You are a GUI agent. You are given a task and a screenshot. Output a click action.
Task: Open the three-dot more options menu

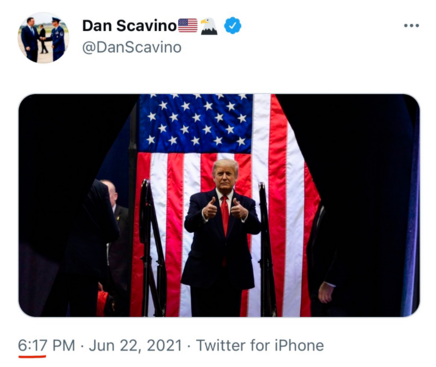click(411, 26)
